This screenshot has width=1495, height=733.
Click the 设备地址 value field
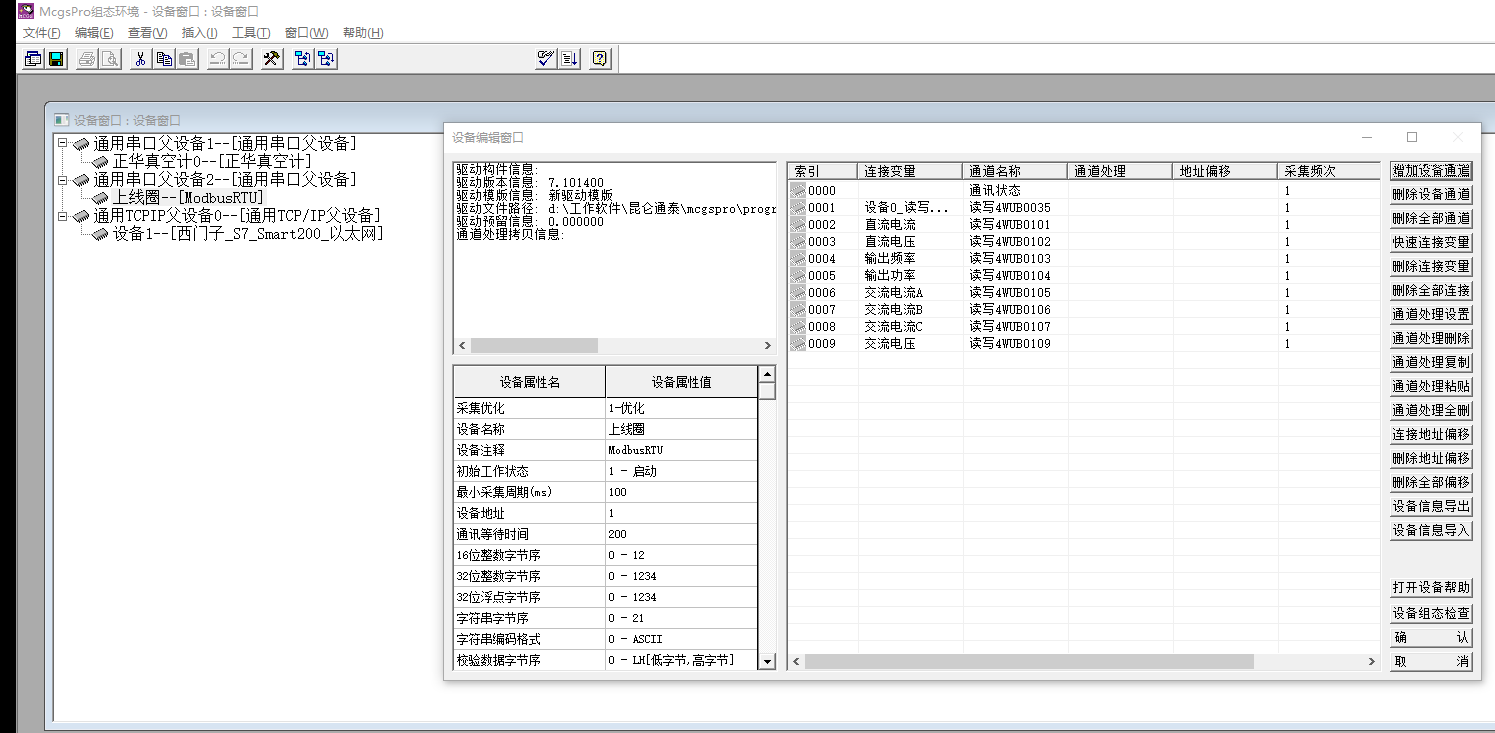click(x=680, y=513)
